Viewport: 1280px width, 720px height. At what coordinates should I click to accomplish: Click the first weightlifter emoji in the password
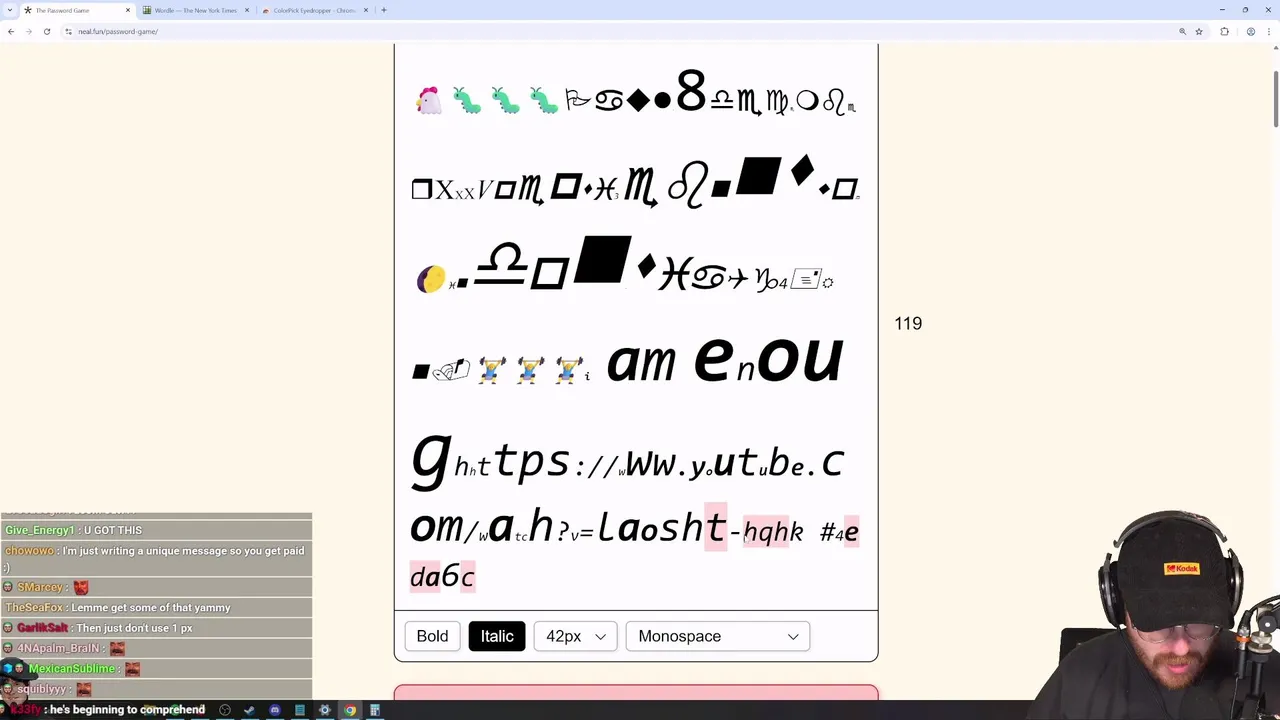pos(491,370)
